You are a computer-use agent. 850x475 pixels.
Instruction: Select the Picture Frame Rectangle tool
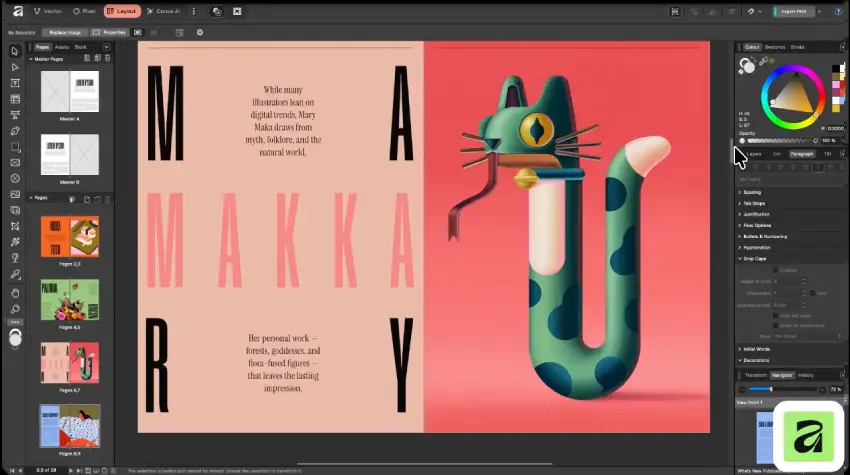(x=15, y=163)
